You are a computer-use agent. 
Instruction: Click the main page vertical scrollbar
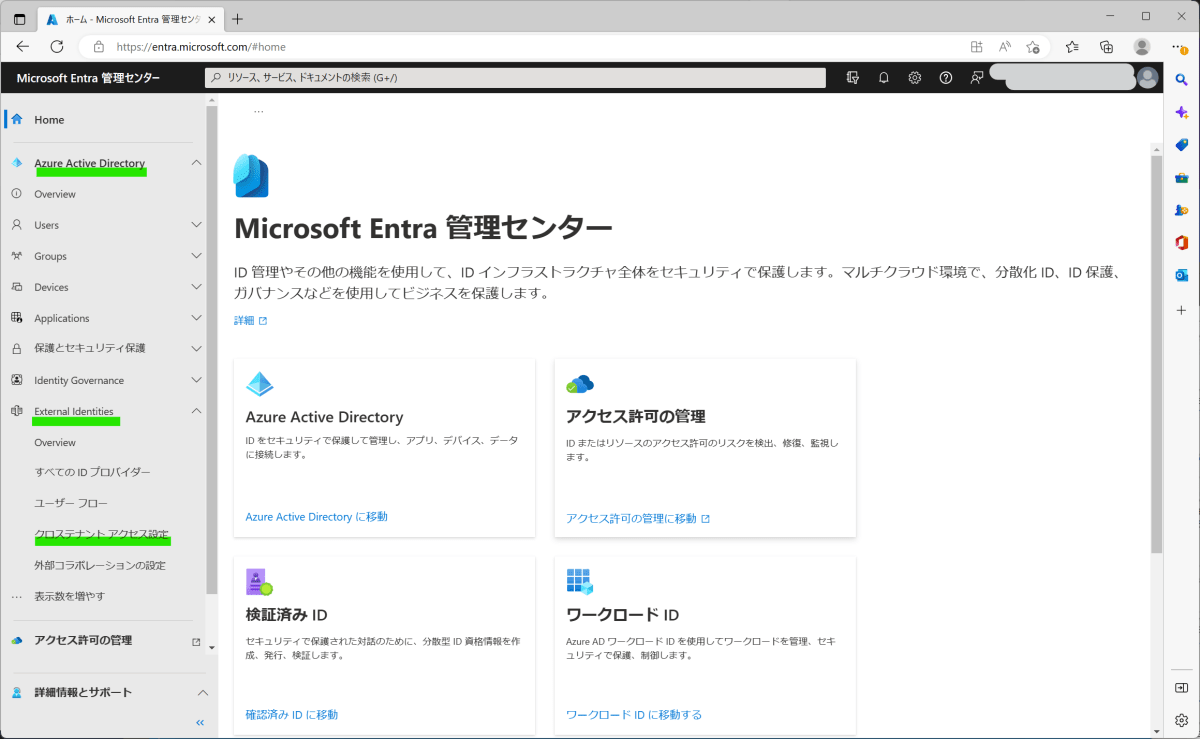point(1156,355)
